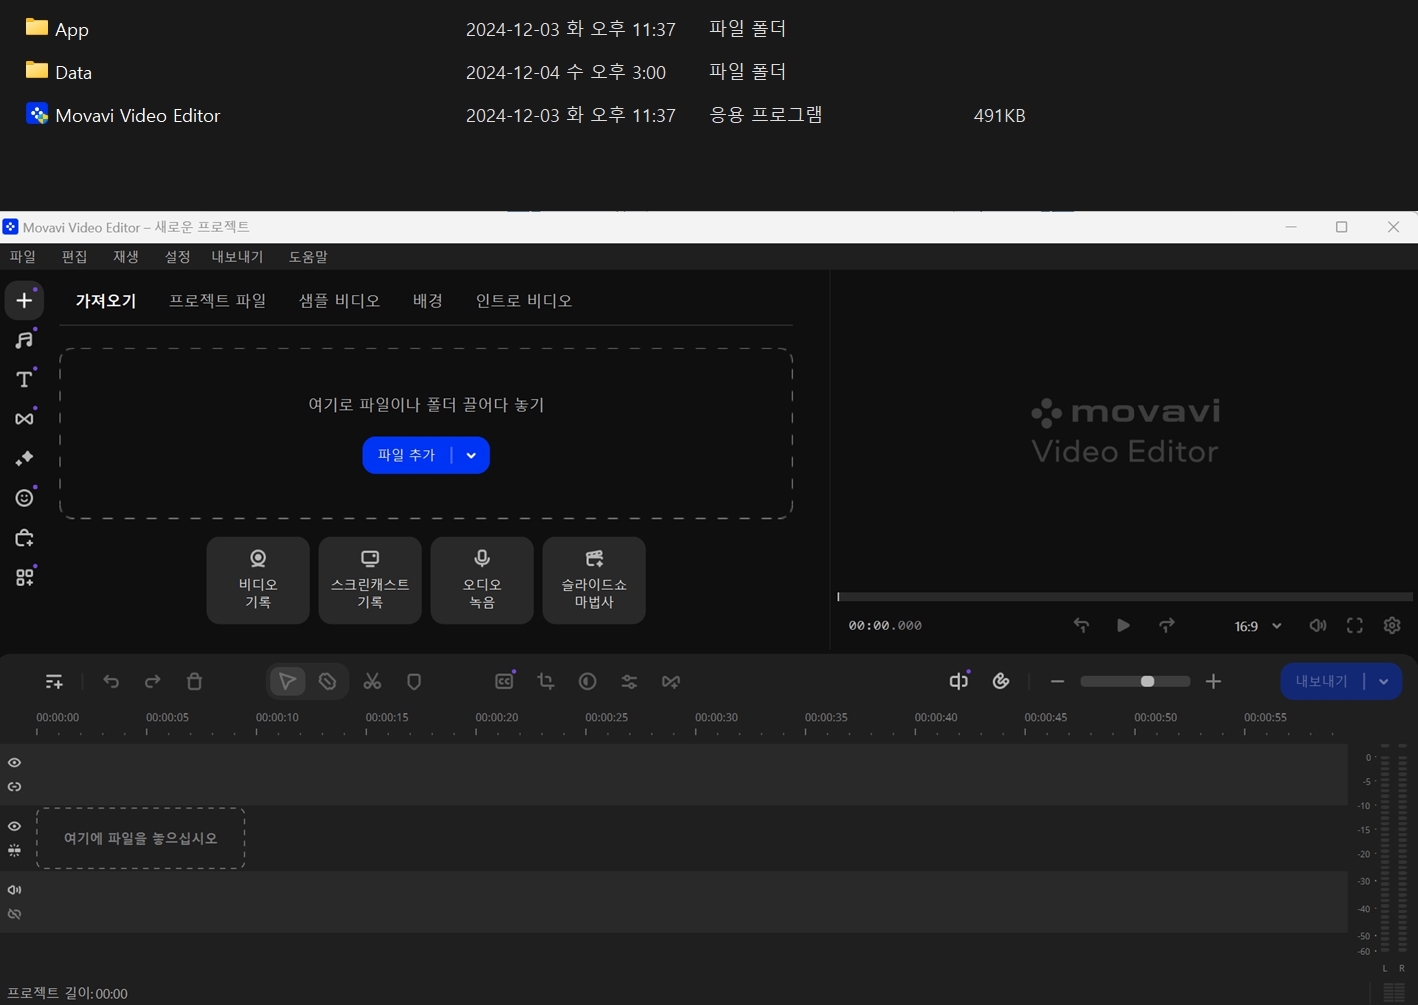Open the 설정 menu
The width and height of the screenshot is (1418, 1005).
coord(177,257)
